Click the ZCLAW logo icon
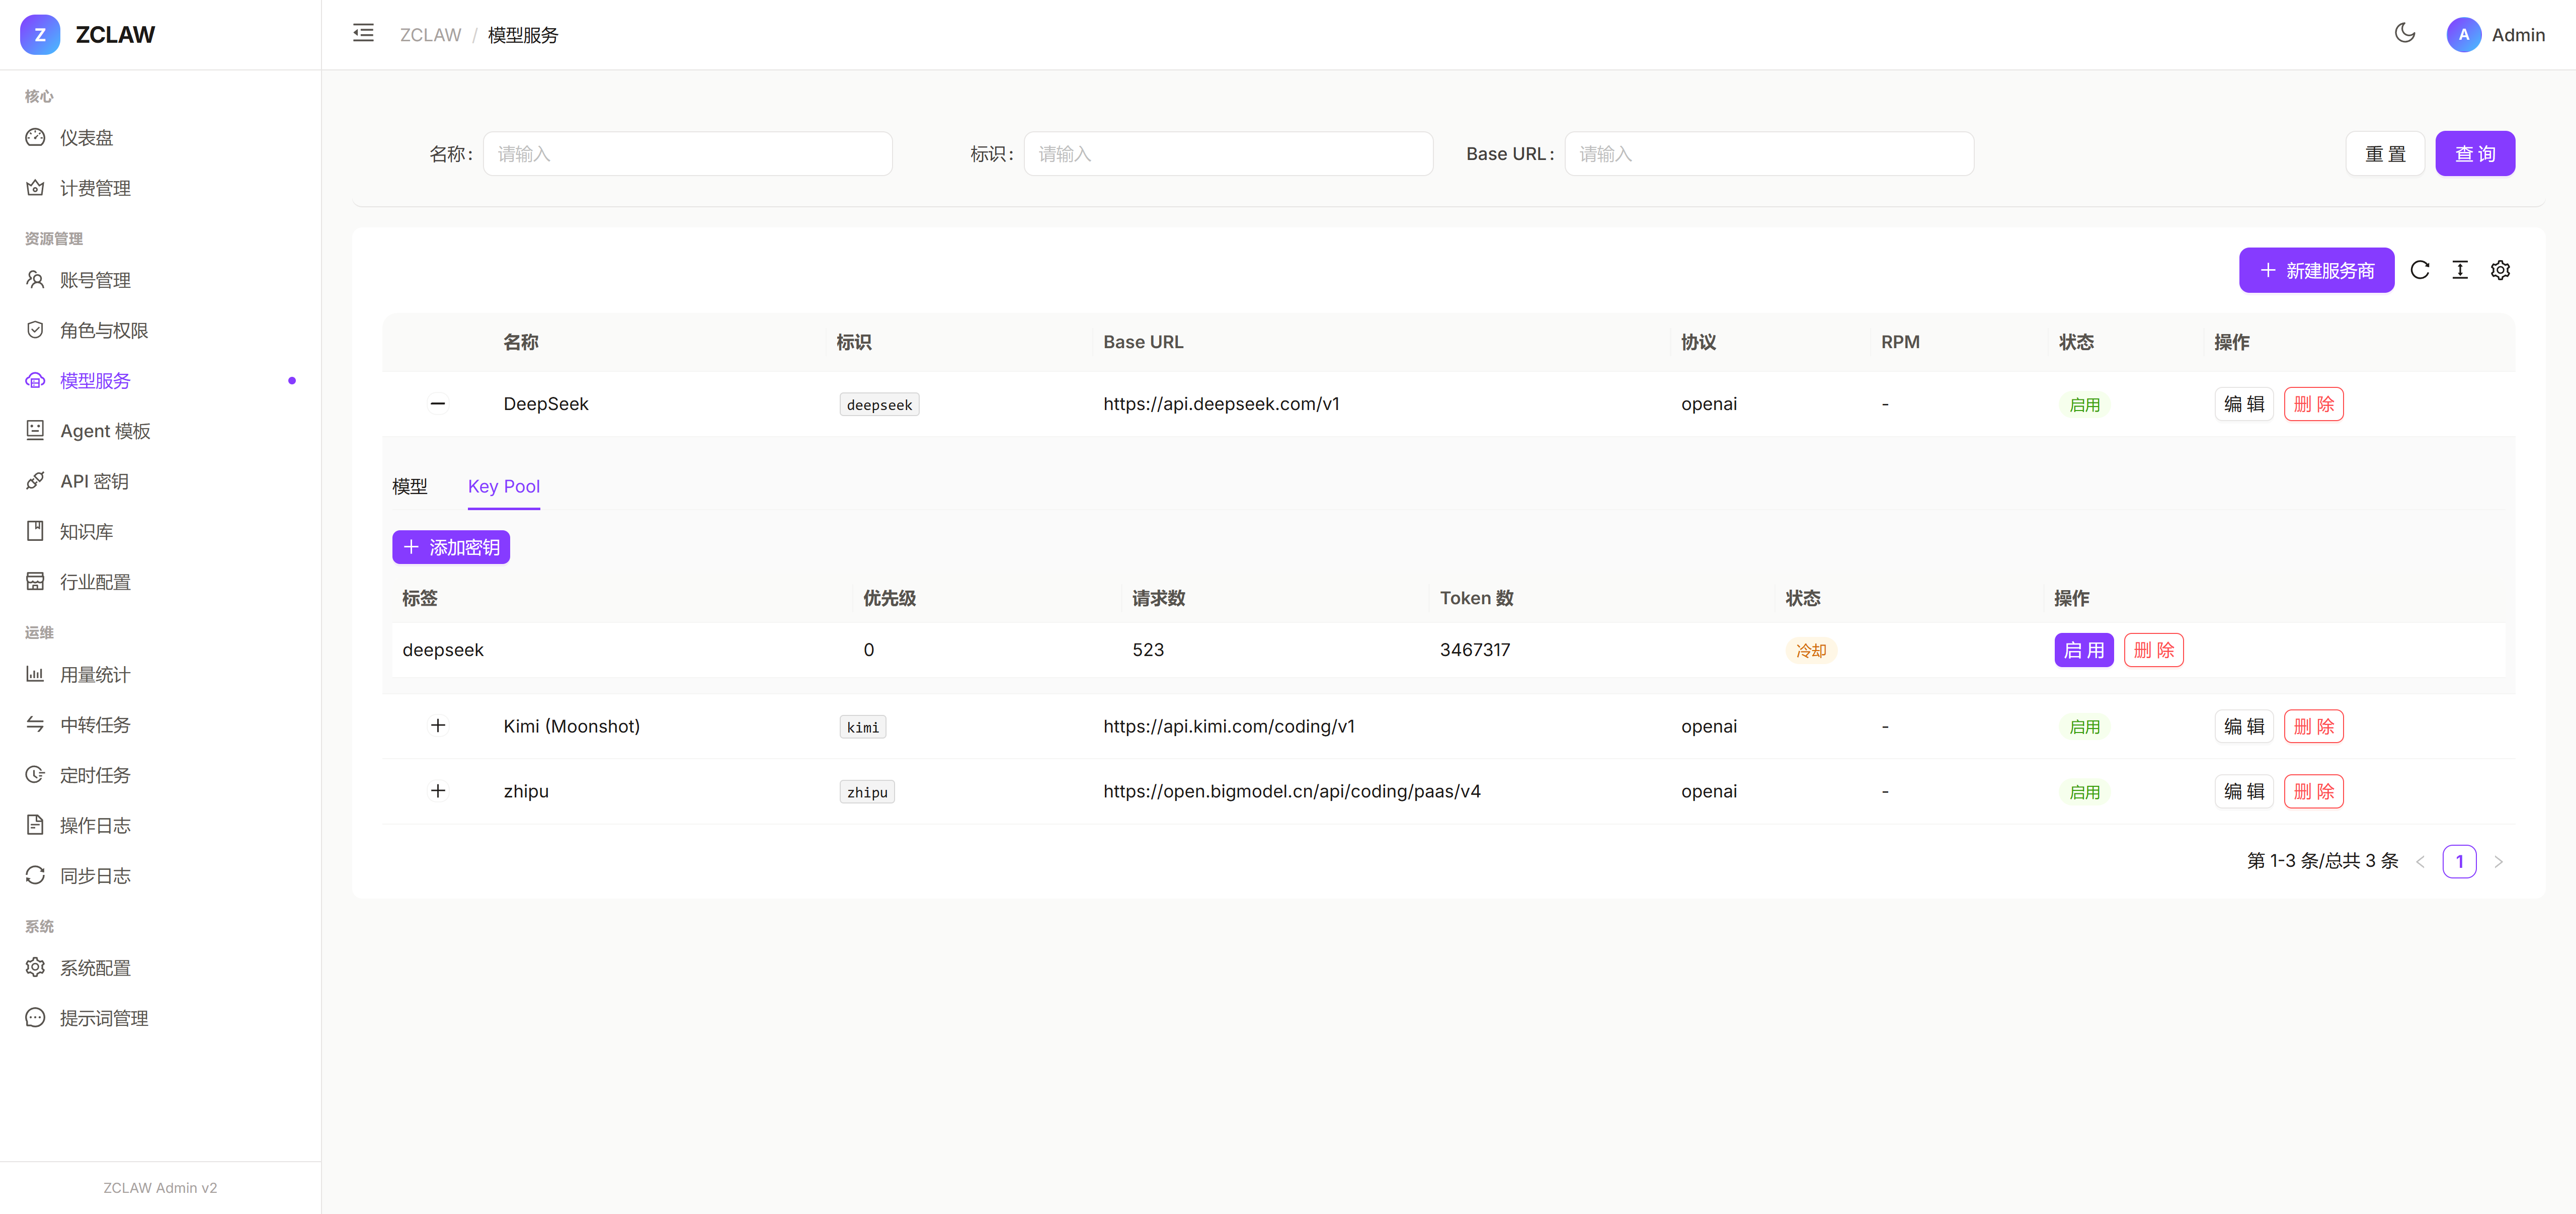 (40, 35)
